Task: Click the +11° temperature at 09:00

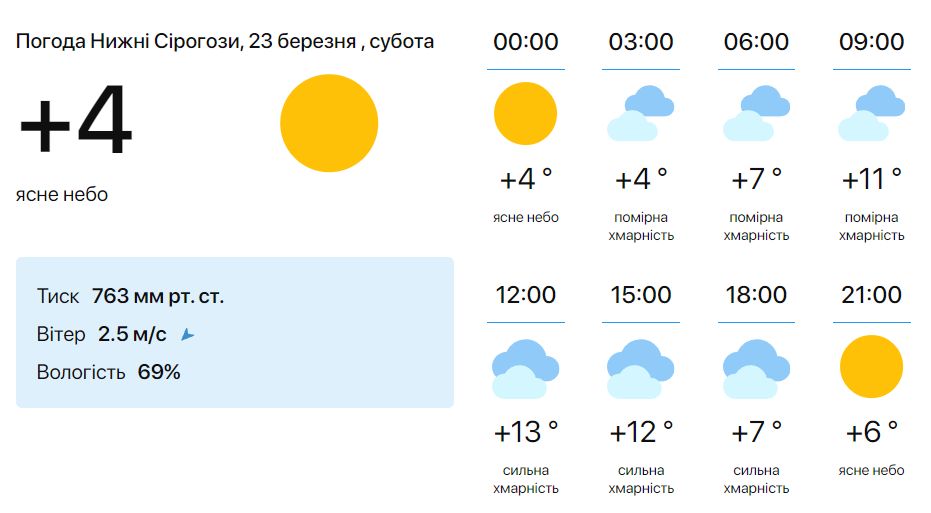Action: click(872, 179)
